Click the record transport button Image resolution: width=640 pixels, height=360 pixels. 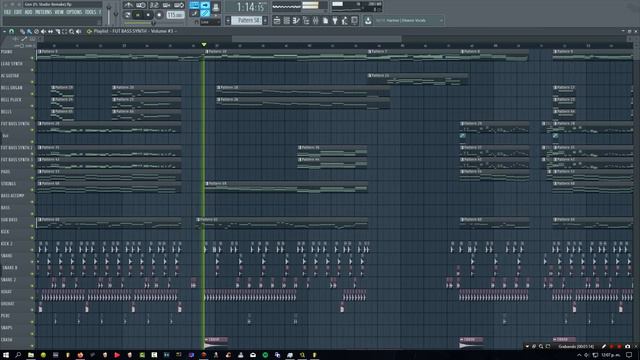pos(159,15)
